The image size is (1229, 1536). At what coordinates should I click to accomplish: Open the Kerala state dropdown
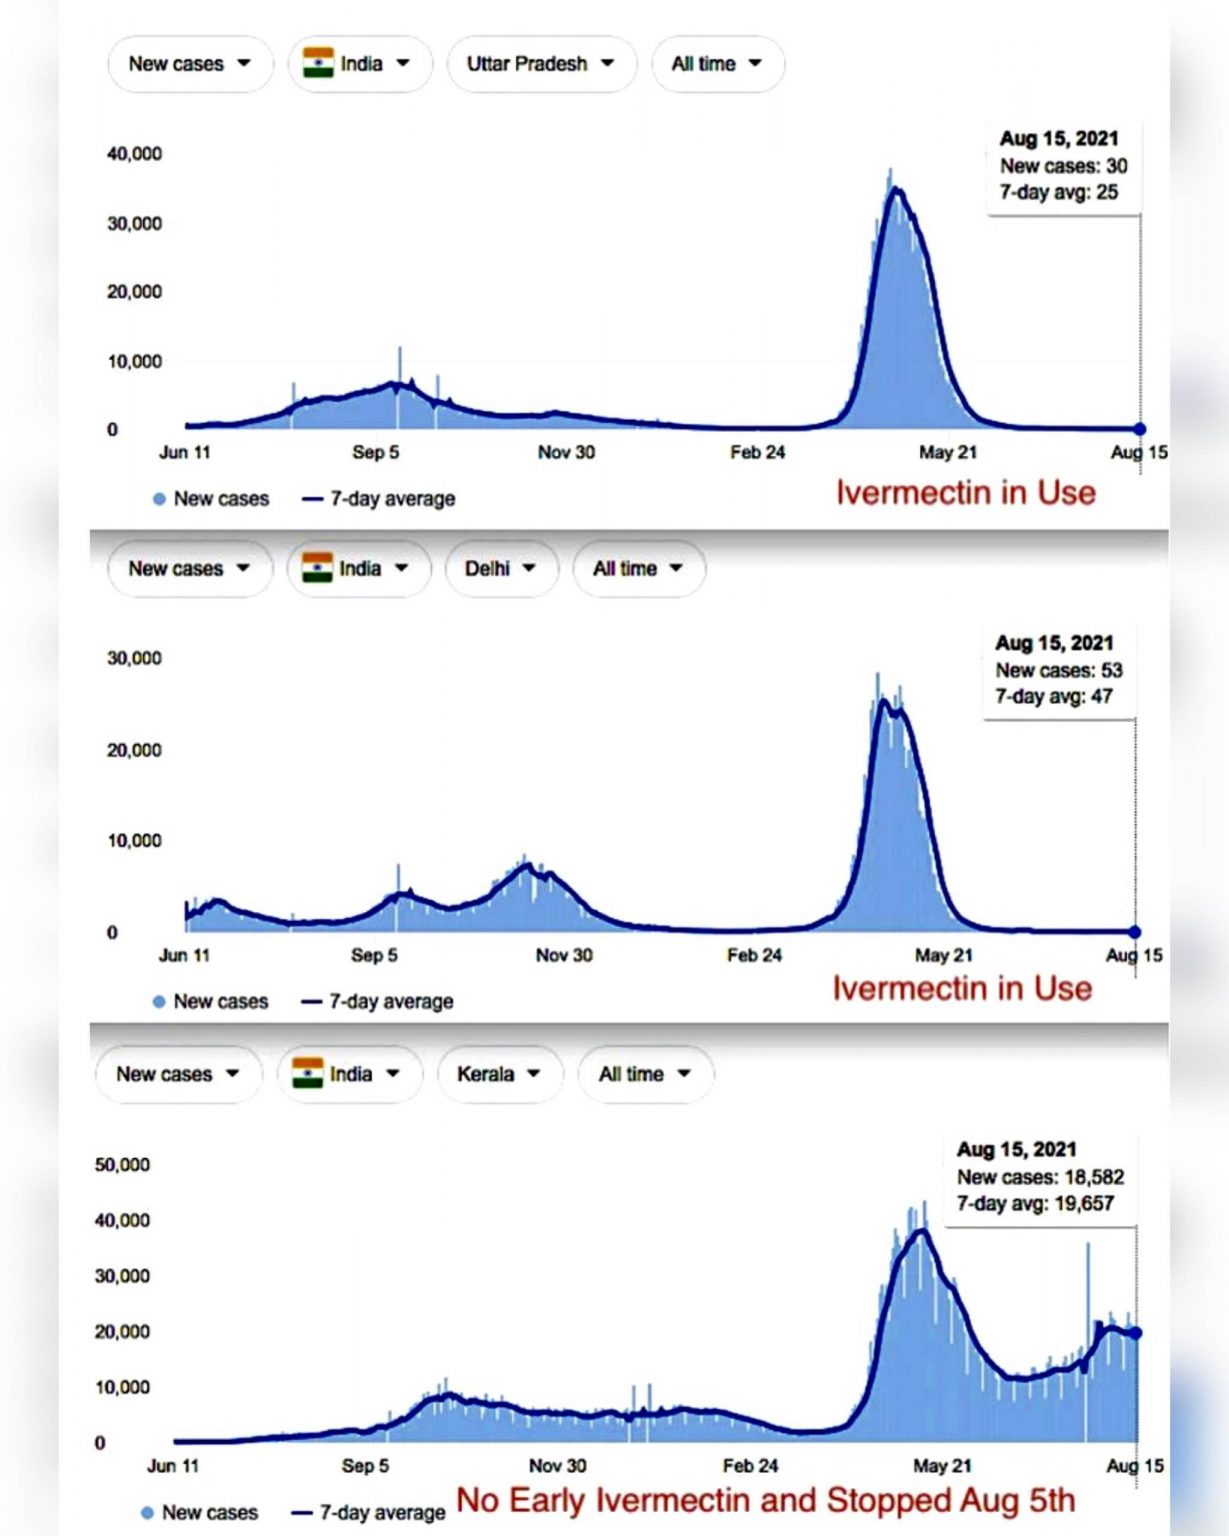pos(498,1074)
